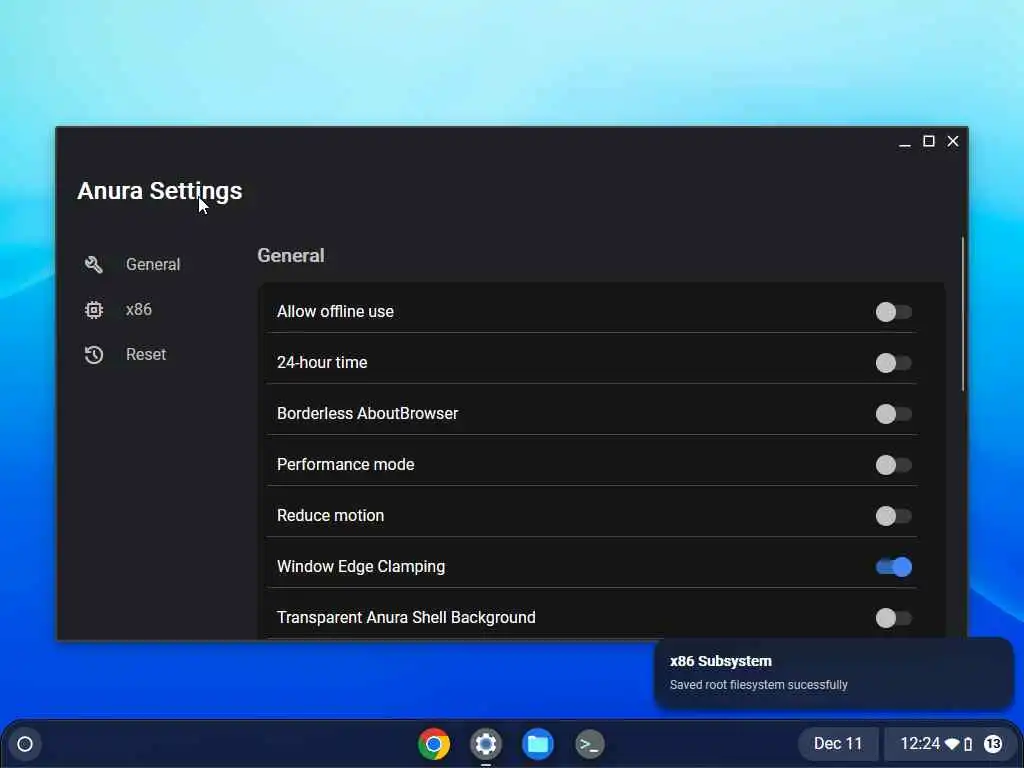Click the 'Allow offline use' label
1024x768 pixels.
coord(335,312)
